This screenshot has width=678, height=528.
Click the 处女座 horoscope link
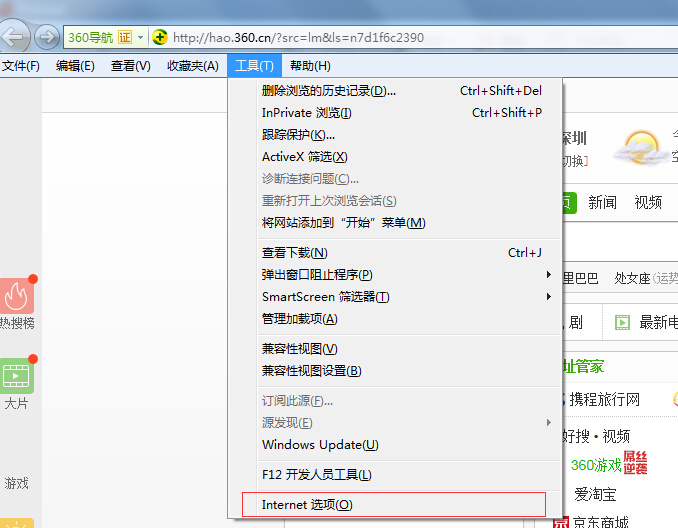pos(632,278)
